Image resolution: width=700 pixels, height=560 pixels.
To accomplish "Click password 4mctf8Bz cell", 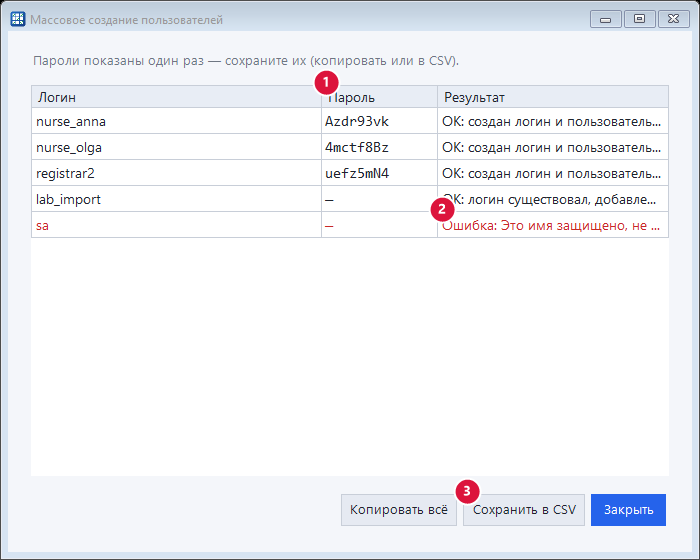I will [x=379, y=147].
